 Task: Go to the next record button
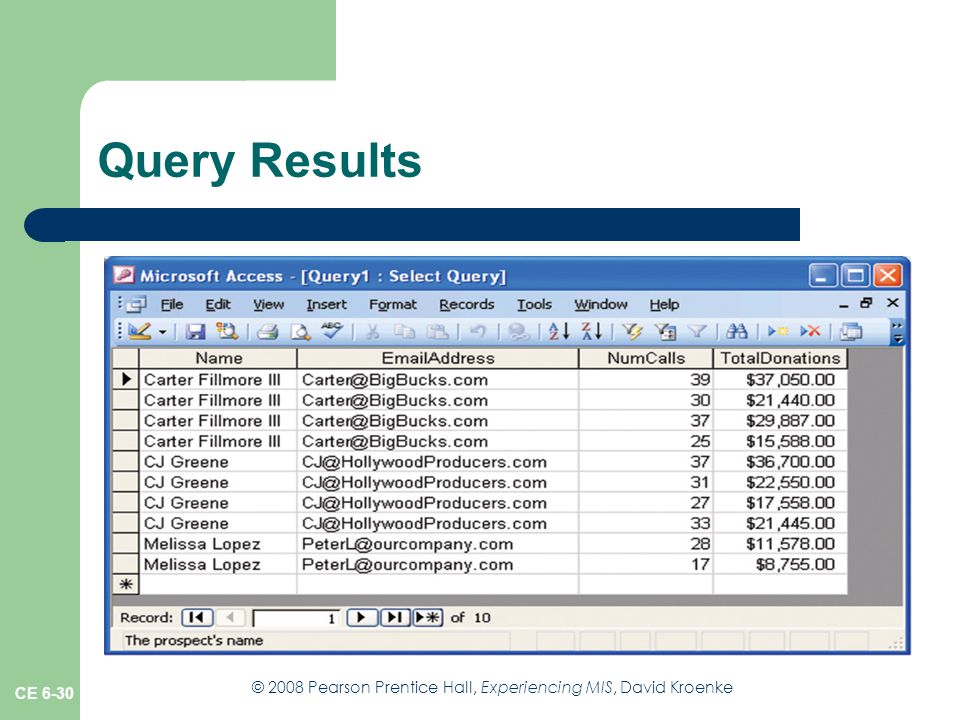click(x=362, y=617)
